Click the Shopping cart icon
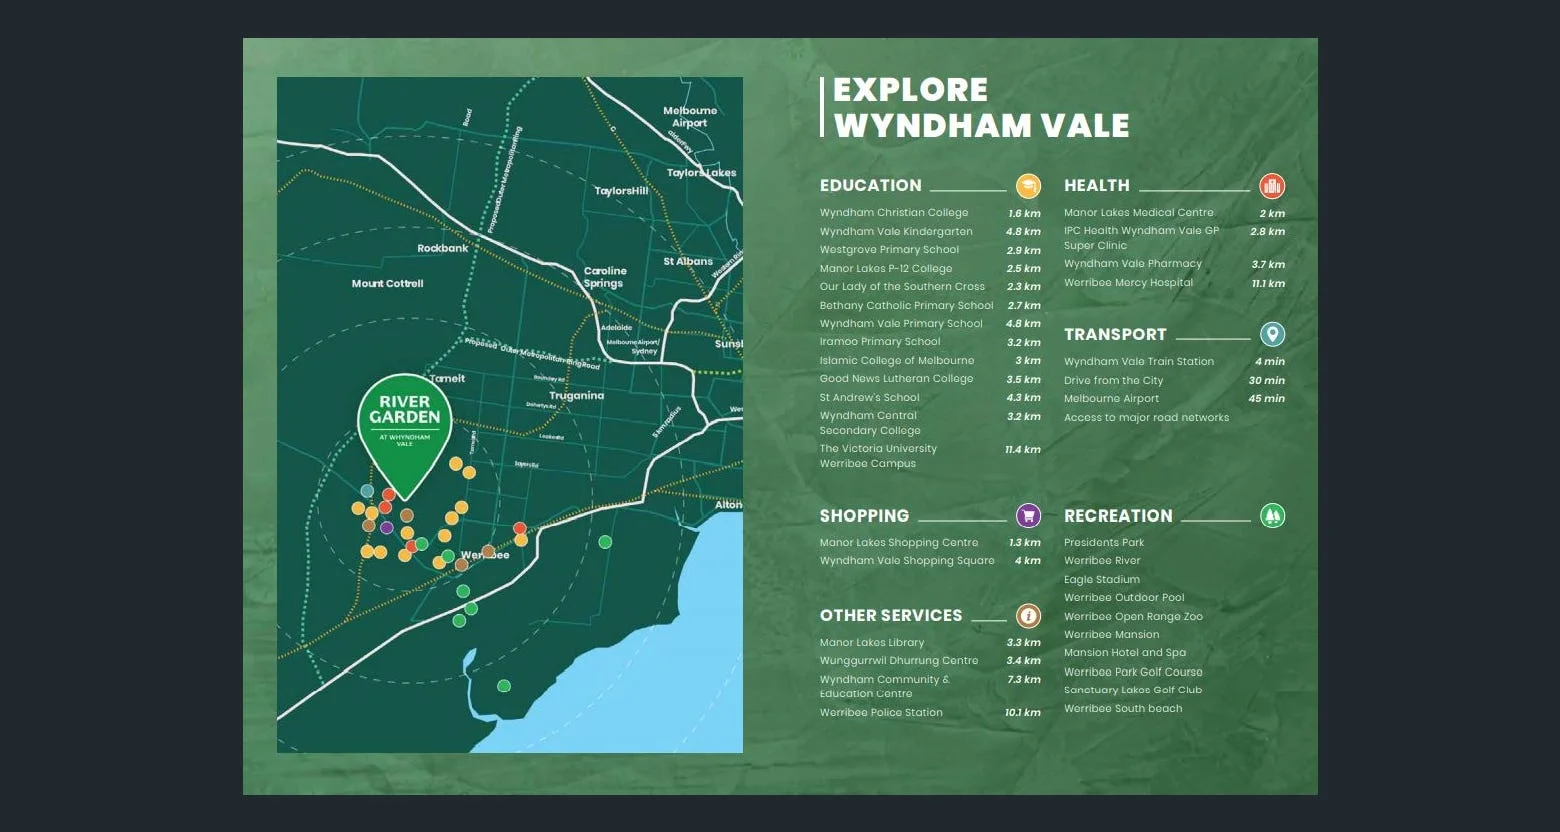1560x832 pixels. pos(1028,516)
